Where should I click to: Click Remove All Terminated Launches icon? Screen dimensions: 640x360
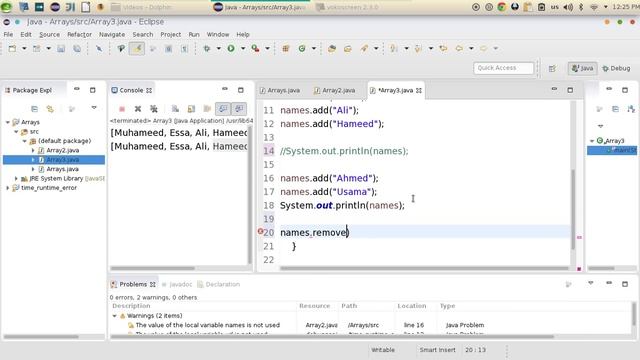coord(154,109)
